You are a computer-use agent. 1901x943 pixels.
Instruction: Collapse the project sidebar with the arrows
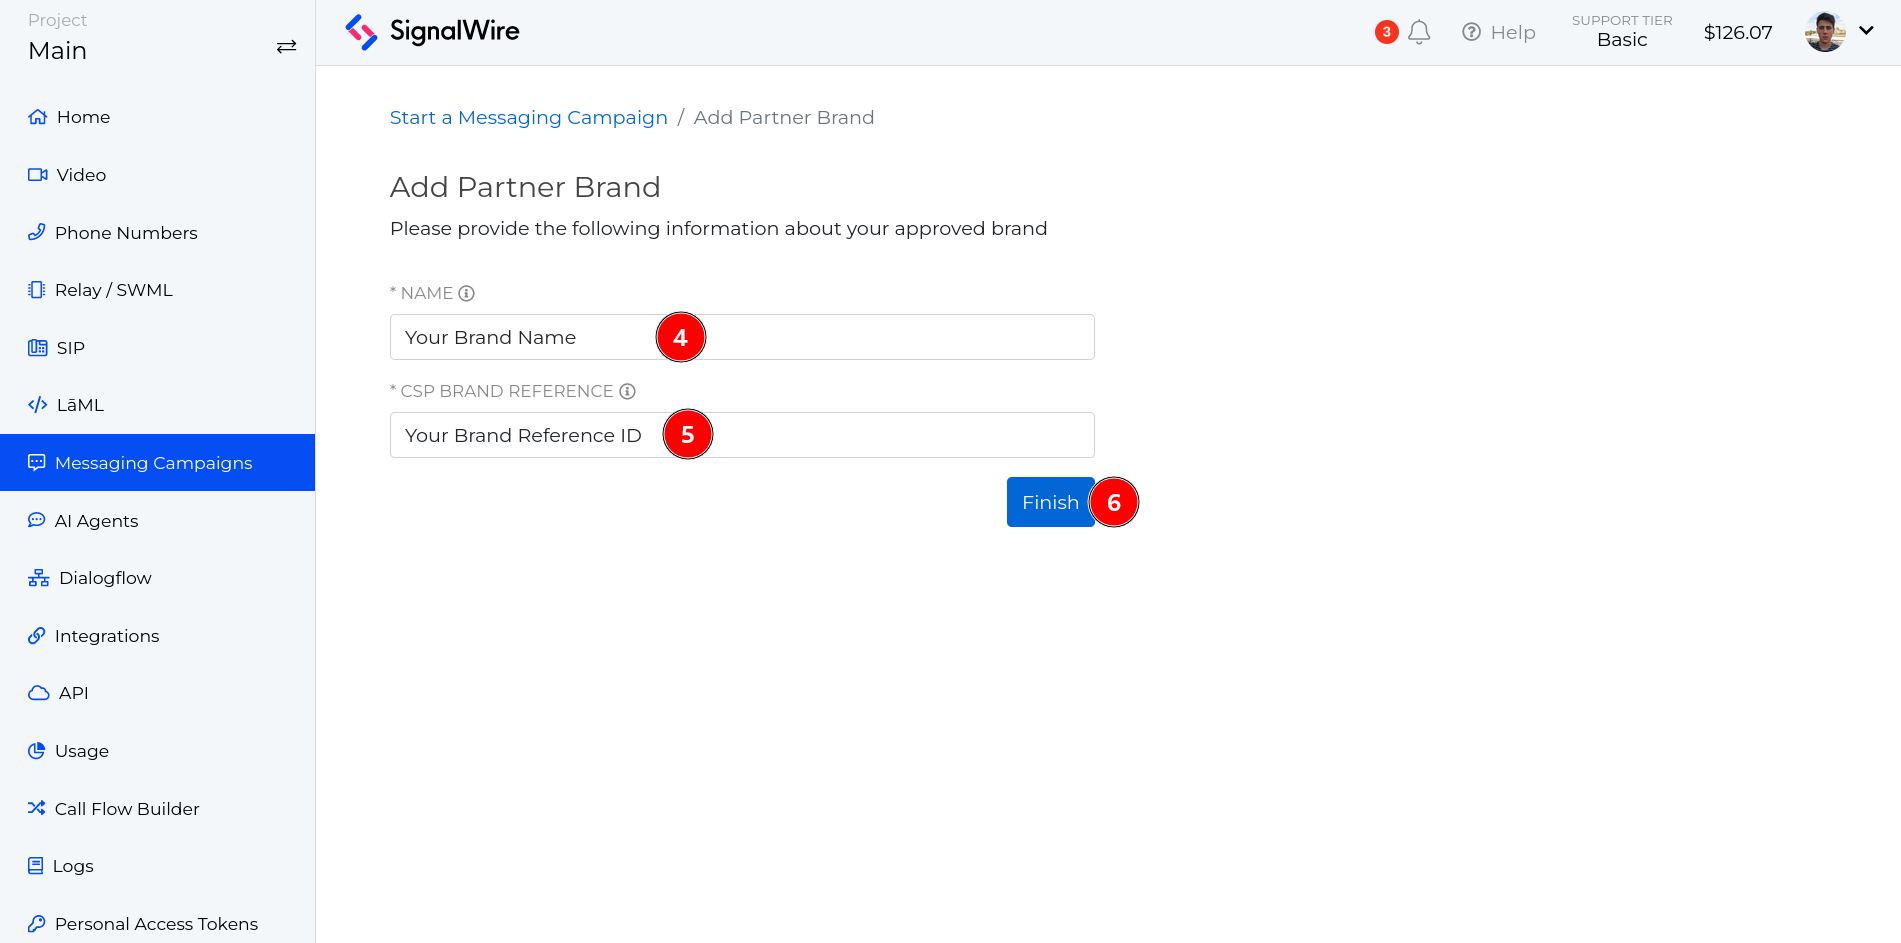(x=286, y=46)
